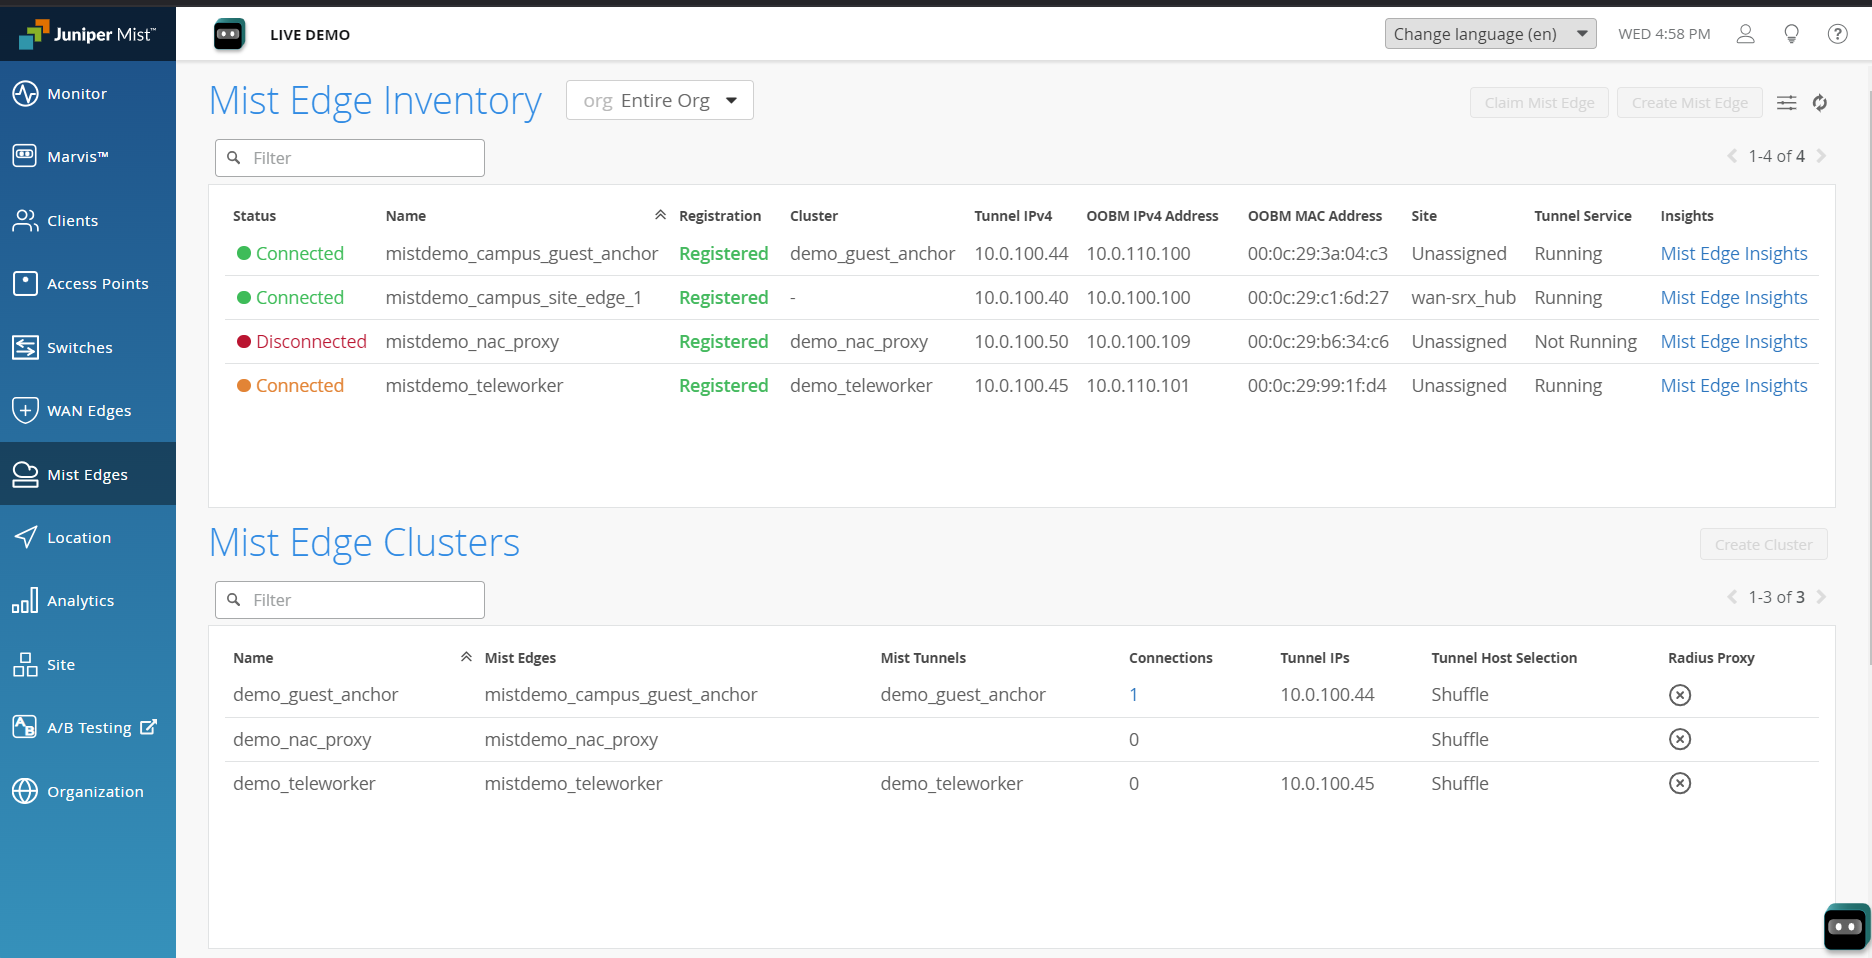Viewport: 1872px width, 958px height.
Task: Open the Change language dropdown
Action: [1489, 34]
